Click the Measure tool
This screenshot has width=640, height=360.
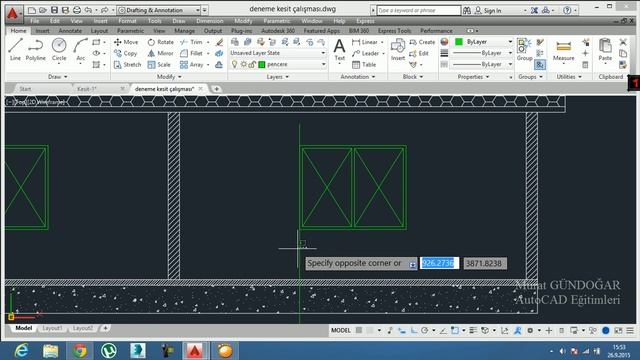(x=563, y=50)
